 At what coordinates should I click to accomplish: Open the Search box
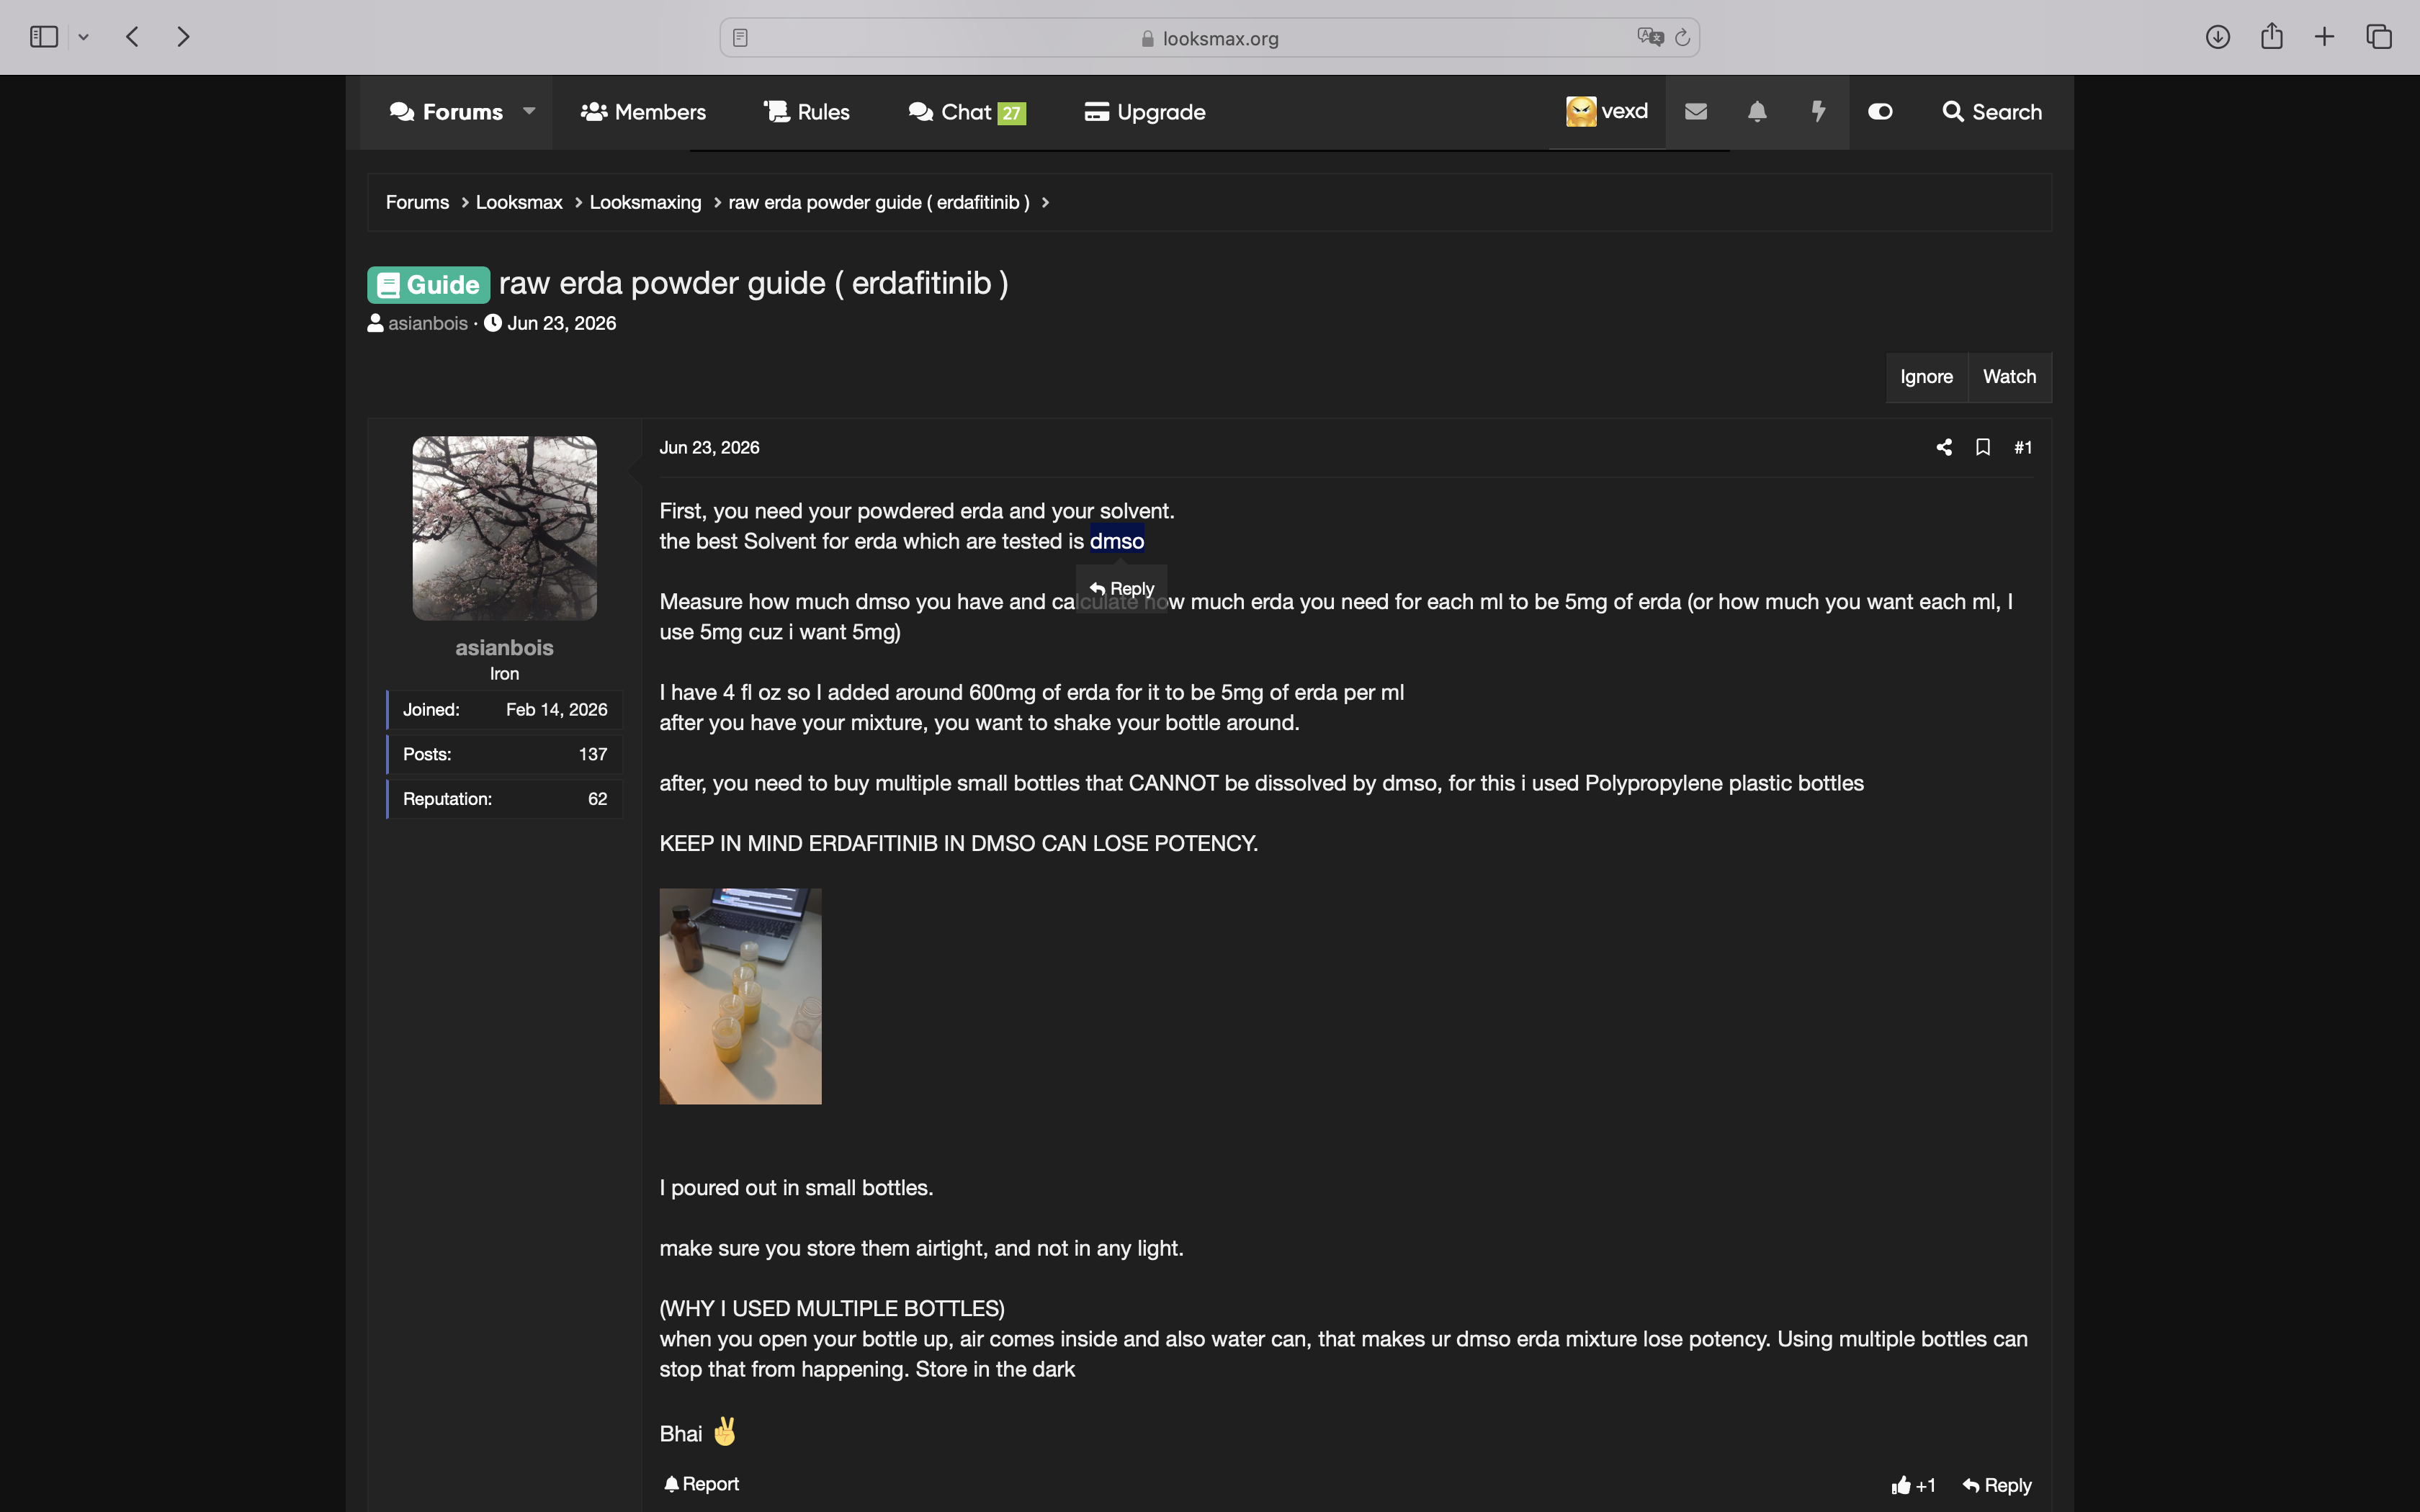pyautogui.click(x=1992, y=112)
